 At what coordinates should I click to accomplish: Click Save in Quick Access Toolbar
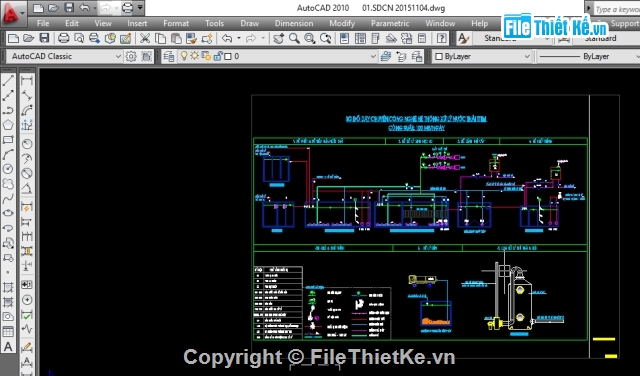click(69, 8)
